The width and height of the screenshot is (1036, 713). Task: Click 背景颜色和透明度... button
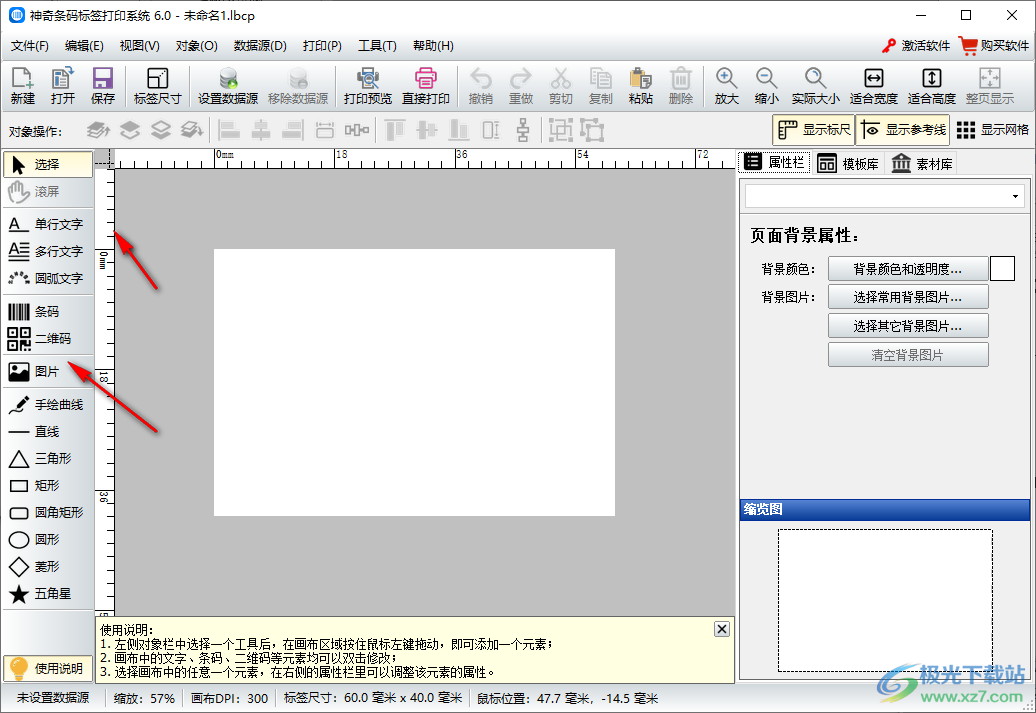[x=908, y=269]
